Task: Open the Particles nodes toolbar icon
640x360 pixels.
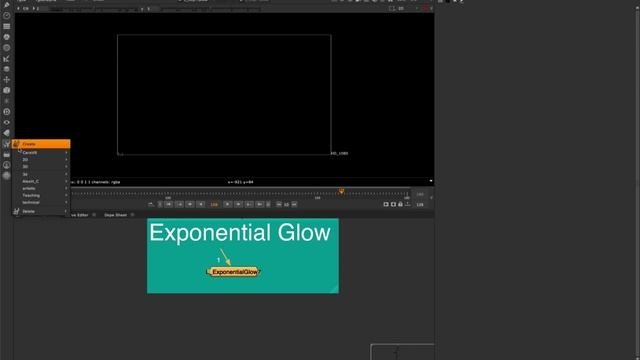Action: point(7,101)
